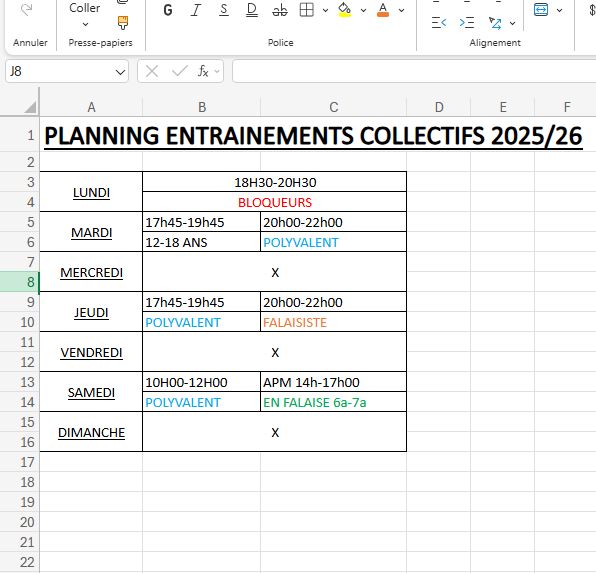Open the Coller paste menu

tap(85, 14)
